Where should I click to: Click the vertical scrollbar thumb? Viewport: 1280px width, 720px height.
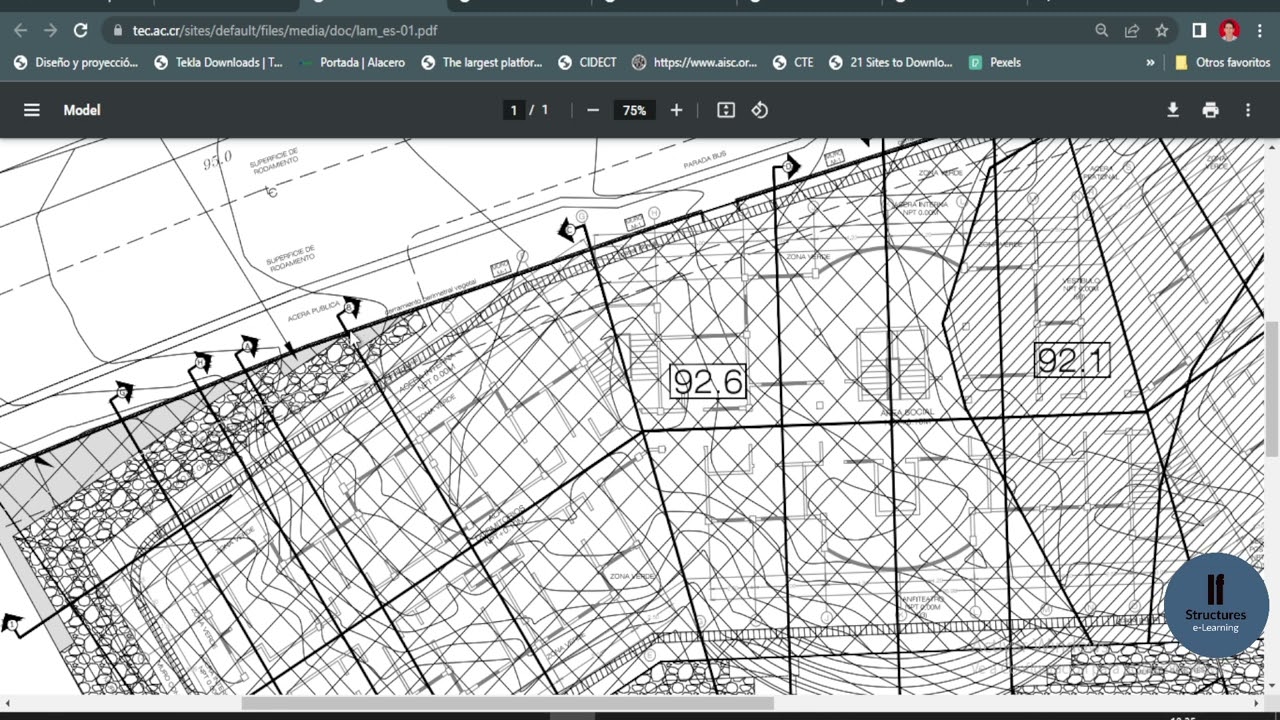(1272, 390)
